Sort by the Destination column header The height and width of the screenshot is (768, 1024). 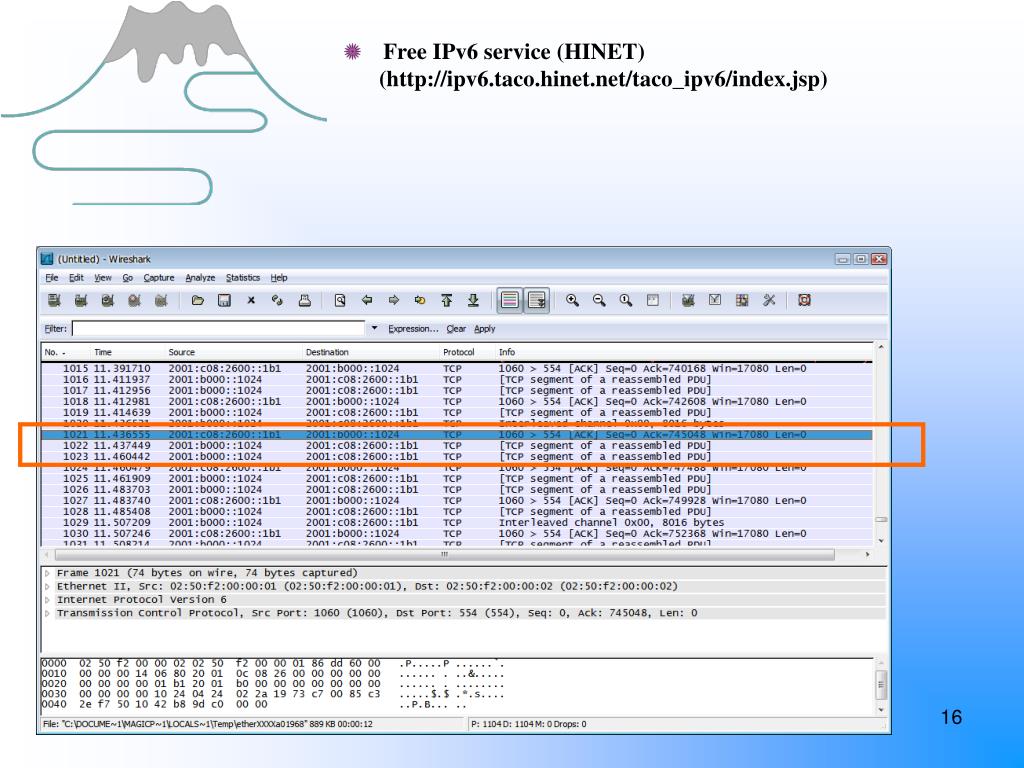(327, 352)
